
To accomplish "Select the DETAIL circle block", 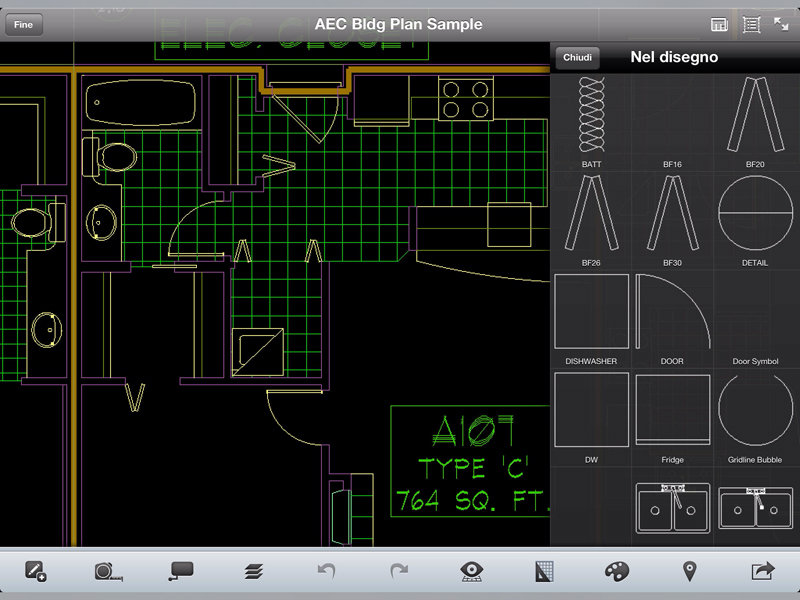I will (x=755, y=213).
